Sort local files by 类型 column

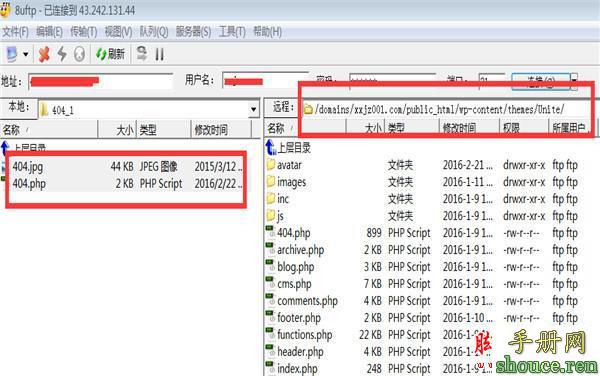pyautogui.click(x=163, y=130)
